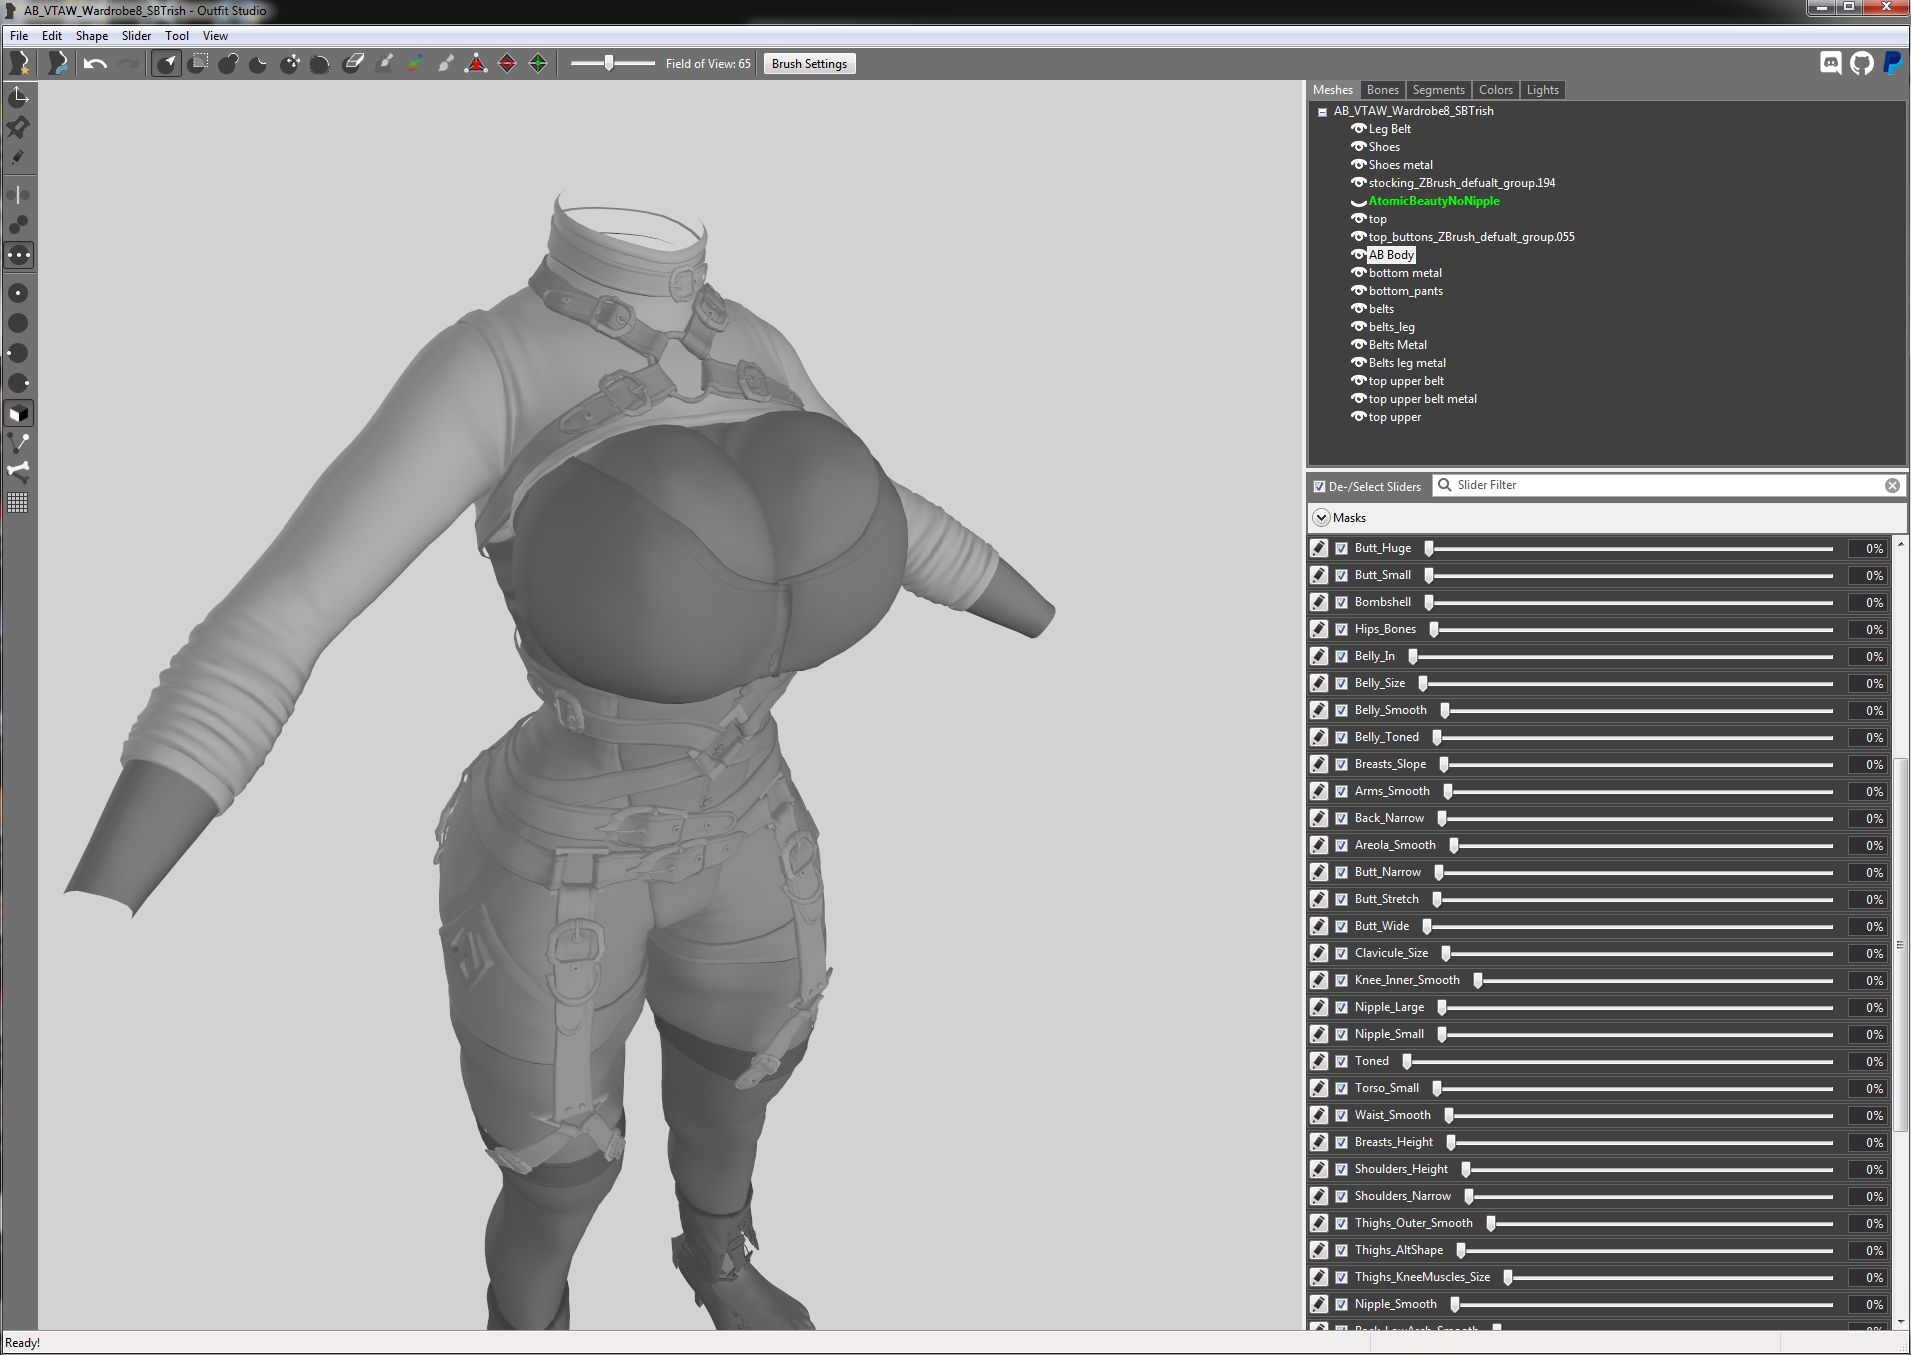Screen dimensions: 1911x1355
Task: Select the Inflate brush tool
Action: coord(228,64)
